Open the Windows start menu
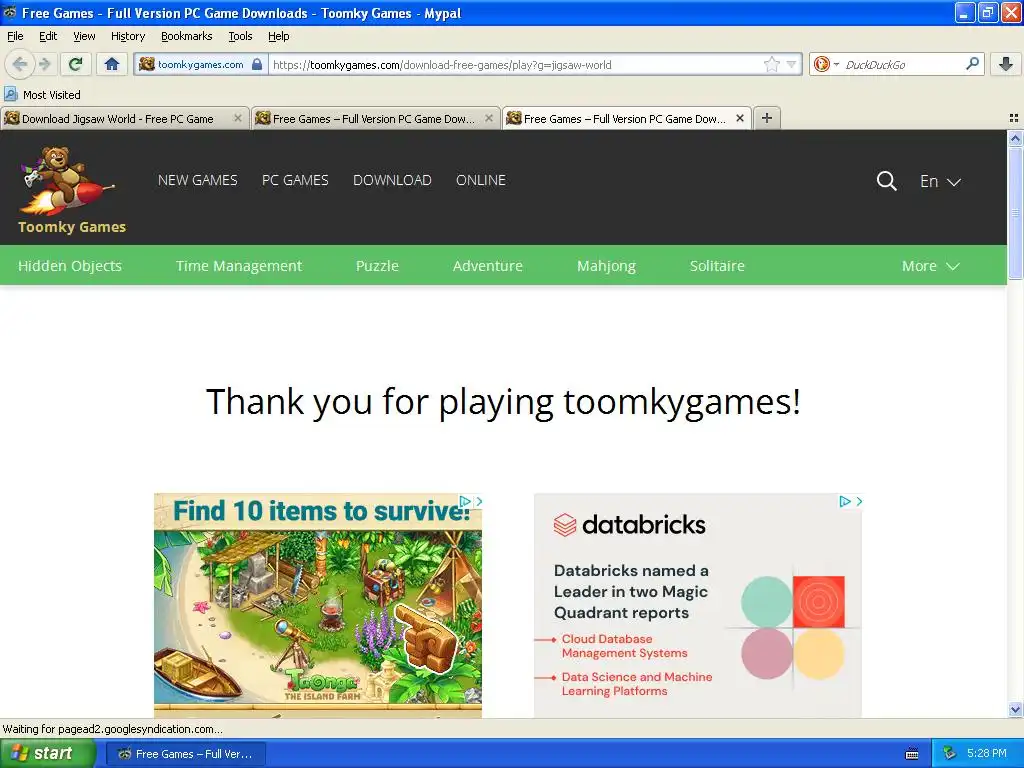The width and height of the screenshot is (1024, 768). (46, 753)
